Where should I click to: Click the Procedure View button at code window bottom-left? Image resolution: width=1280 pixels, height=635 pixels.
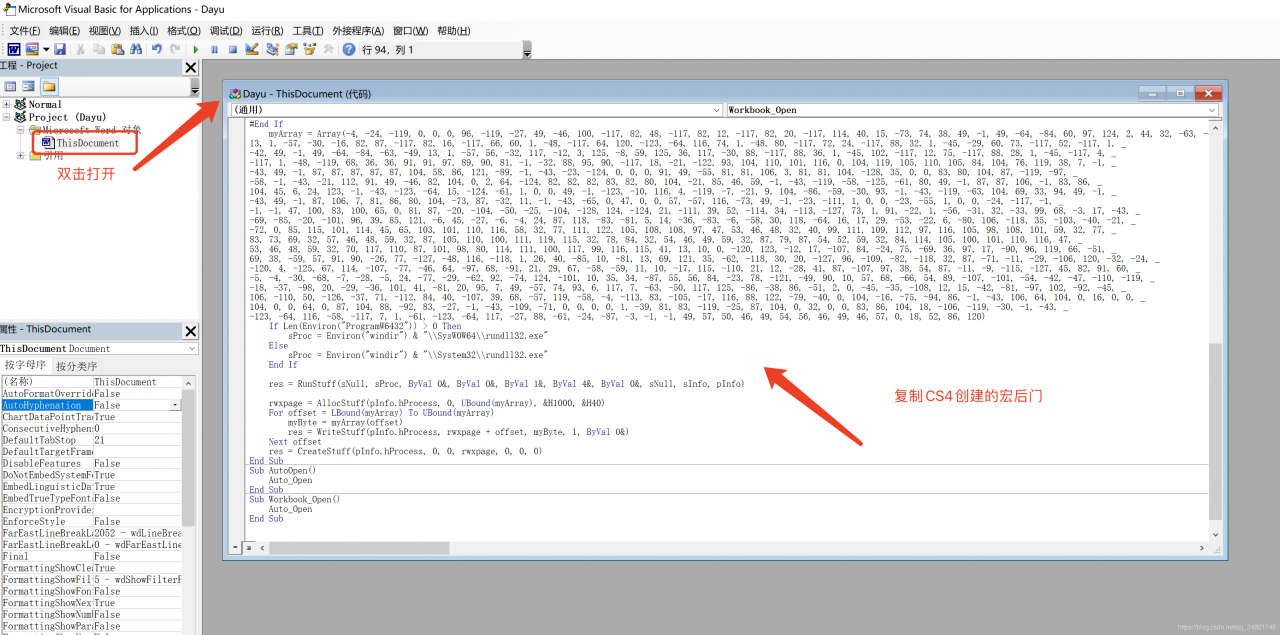tap(236, 548)
